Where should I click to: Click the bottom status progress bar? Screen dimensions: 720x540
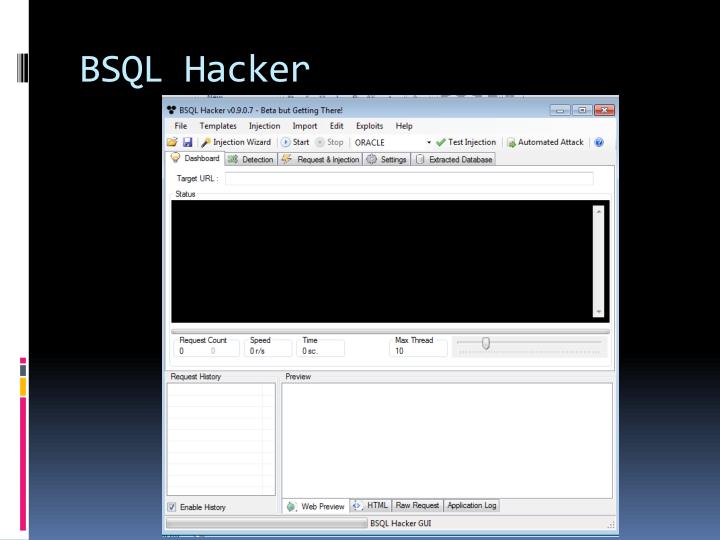click(x=266, y=523)
